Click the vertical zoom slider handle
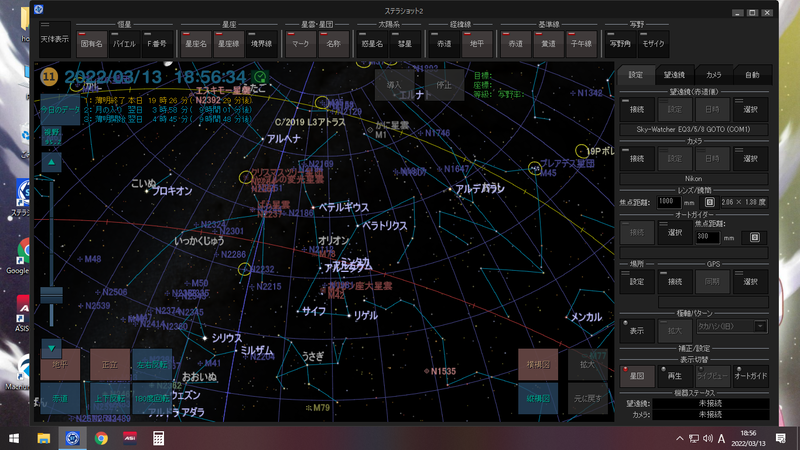800x450 pixels. tap(52, 295)
